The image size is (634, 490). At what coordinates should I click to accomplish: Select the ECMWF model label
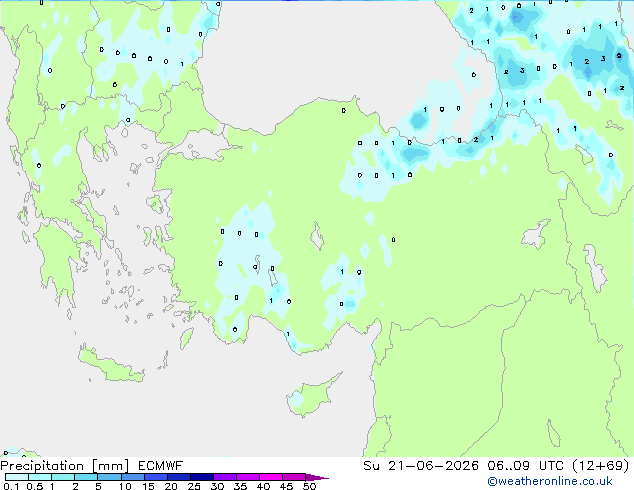click(160, 466)
